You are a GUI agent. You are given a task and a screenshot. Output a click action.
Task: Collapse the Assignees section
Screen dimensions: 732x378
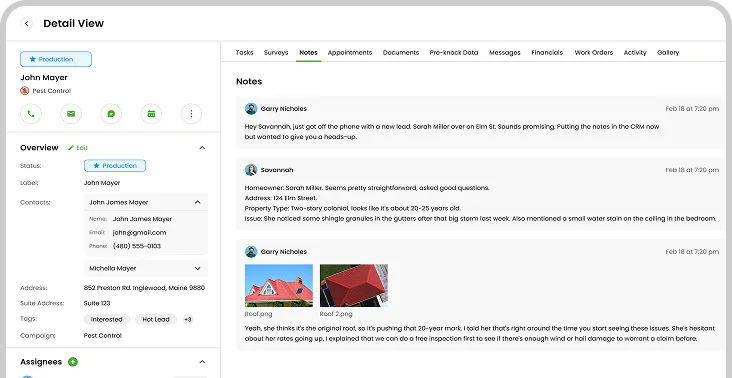pos(202,362)
